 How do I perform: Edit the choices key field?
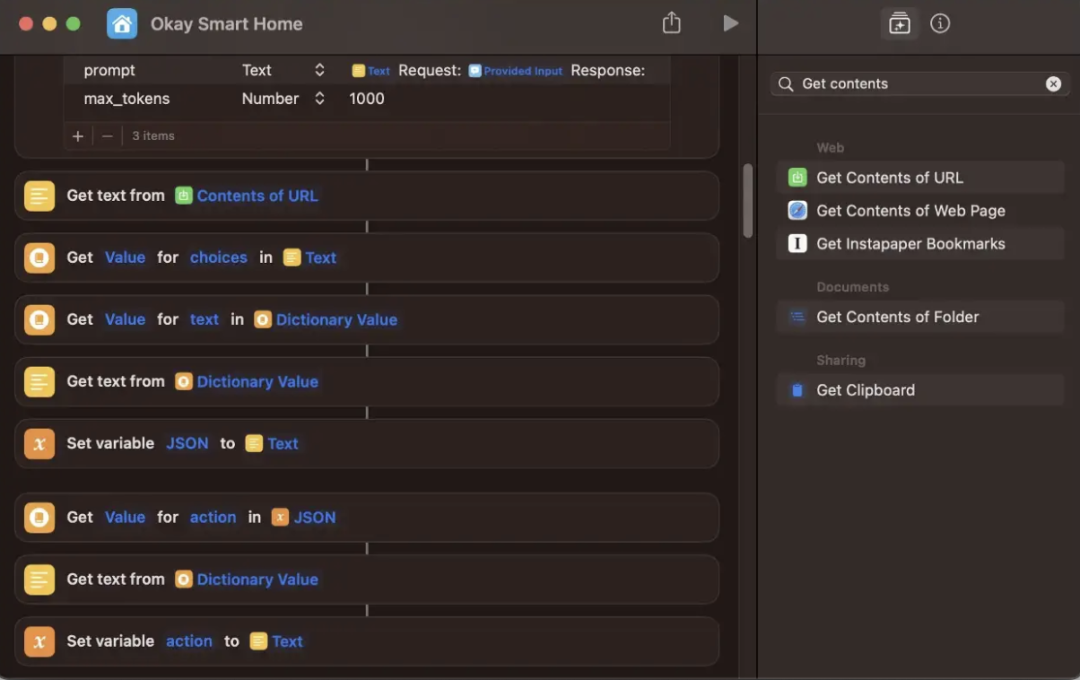[x=218, y=258]
